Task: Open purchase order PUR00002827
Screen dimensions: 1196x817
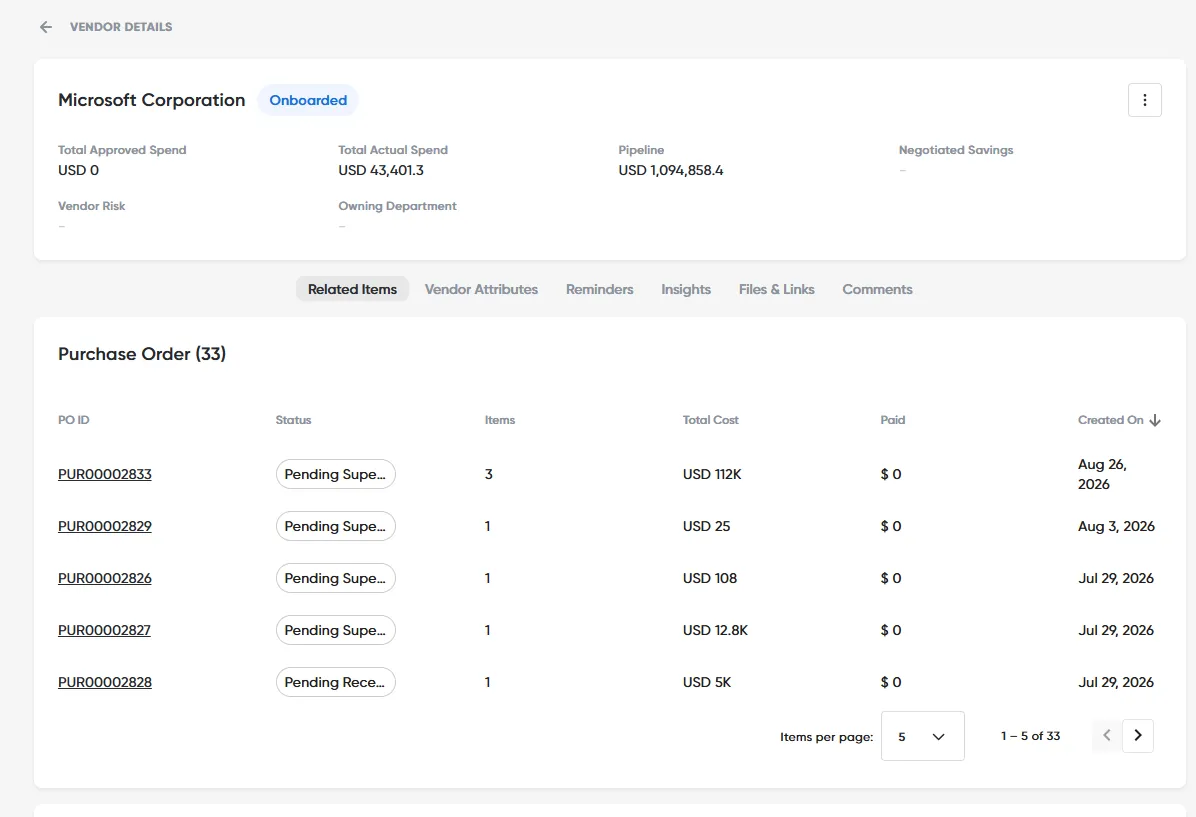Action: point(104,630)
